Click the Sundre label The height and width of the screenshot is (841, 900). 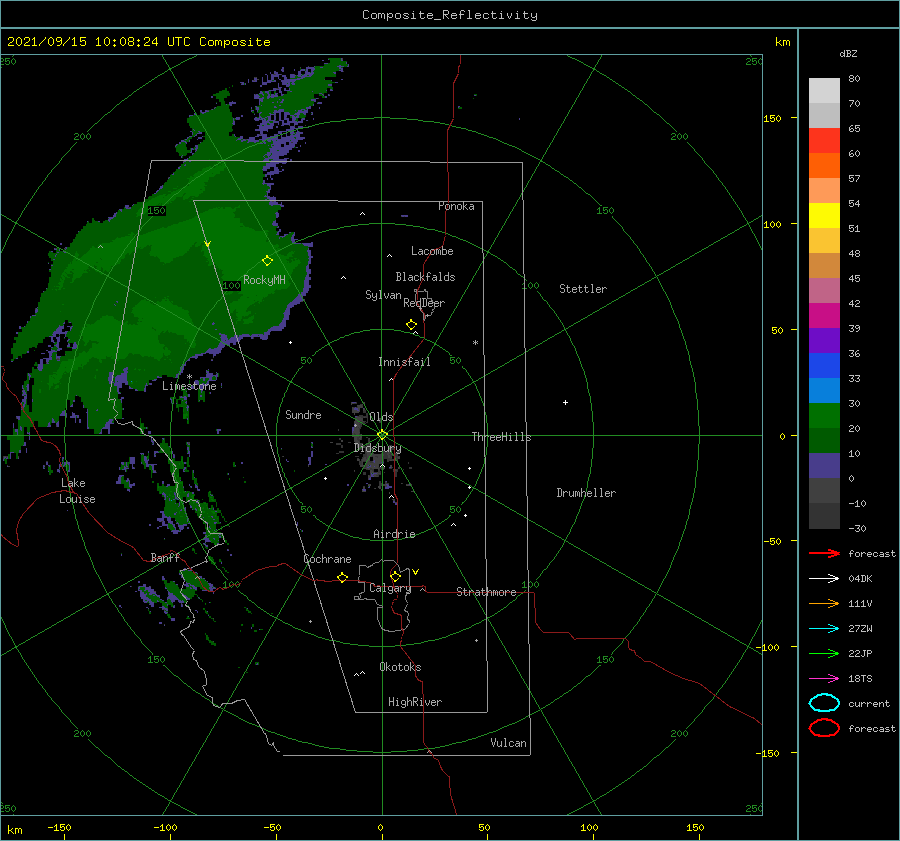click(x=303, y=414)
